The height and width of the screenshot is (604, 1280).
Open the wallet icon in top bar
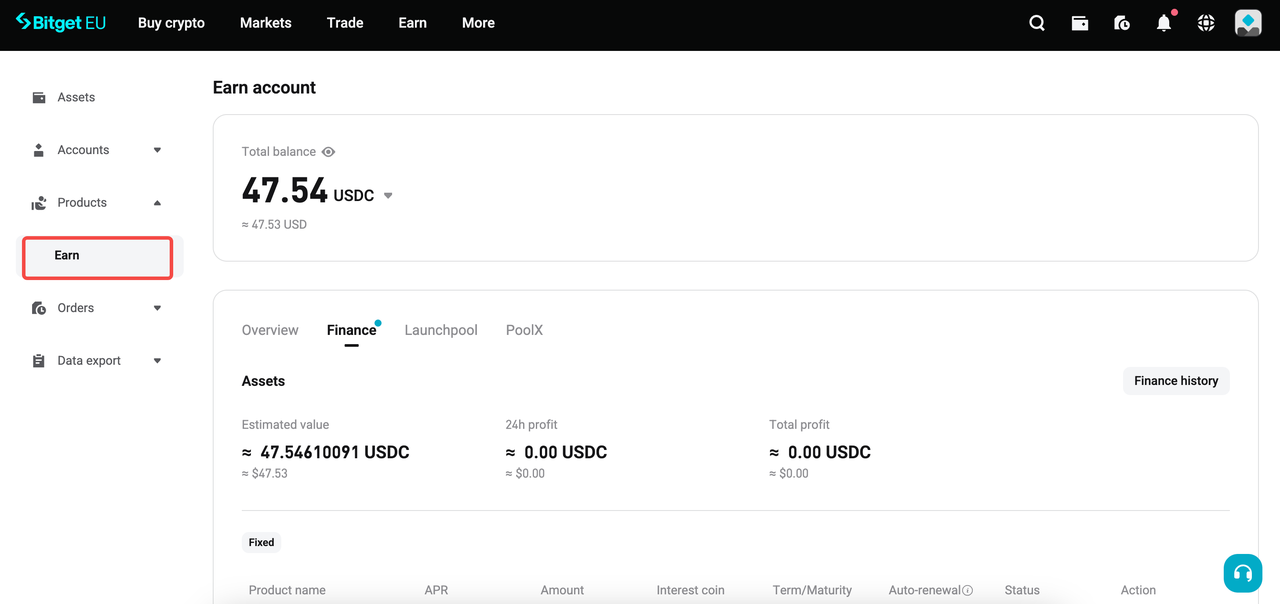tap(1080, 23)
